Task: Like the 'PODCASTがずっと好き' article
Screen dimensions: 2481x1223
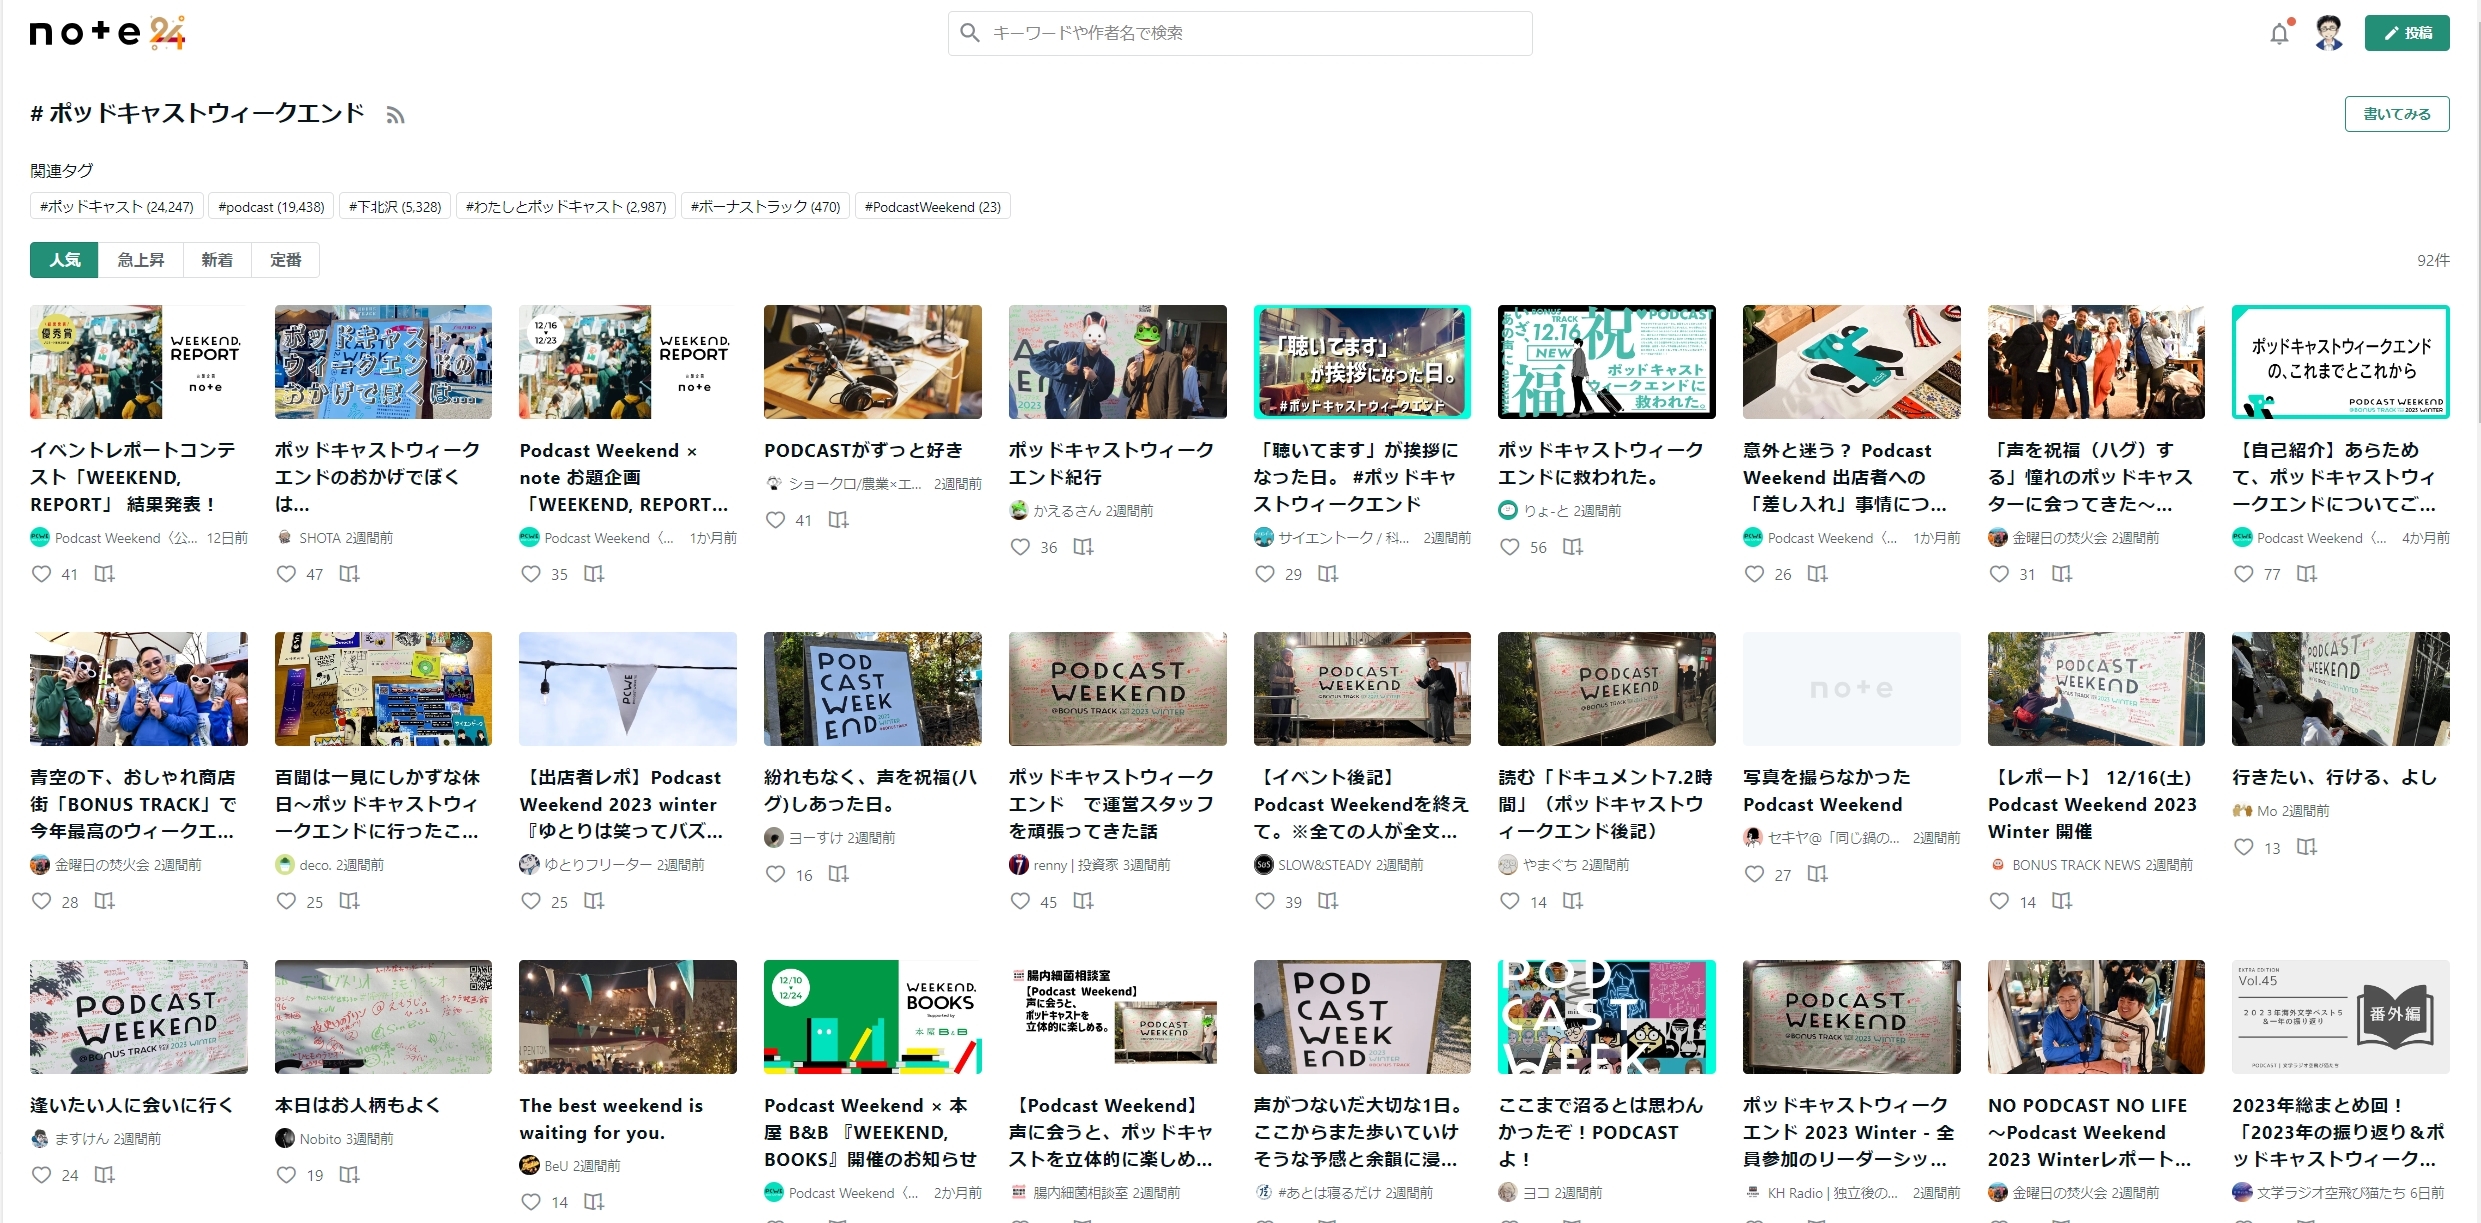Action: 776,520
